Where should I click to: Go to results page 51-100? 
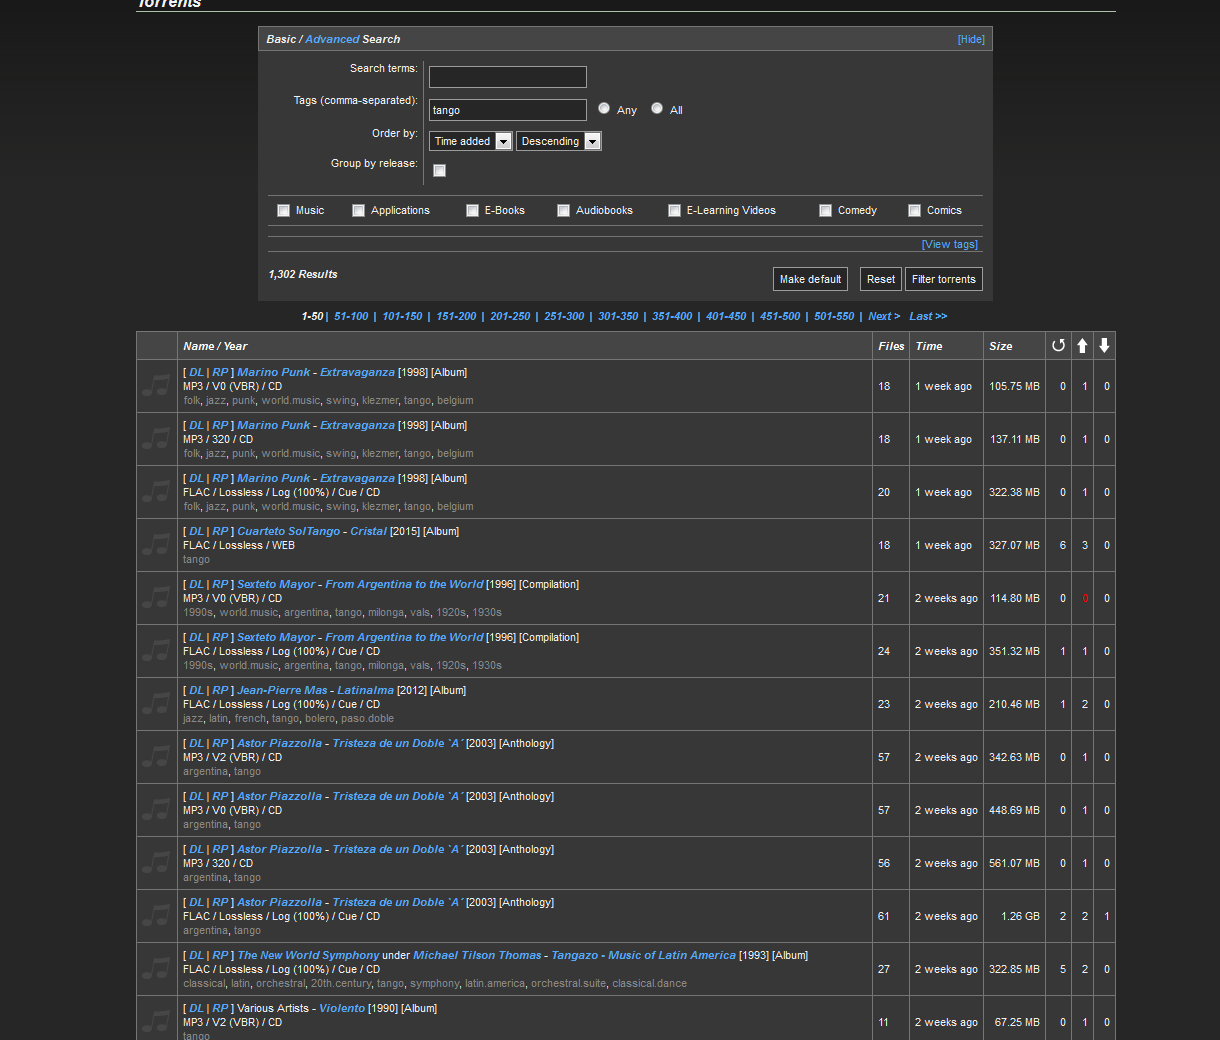[x=351, y=316]
